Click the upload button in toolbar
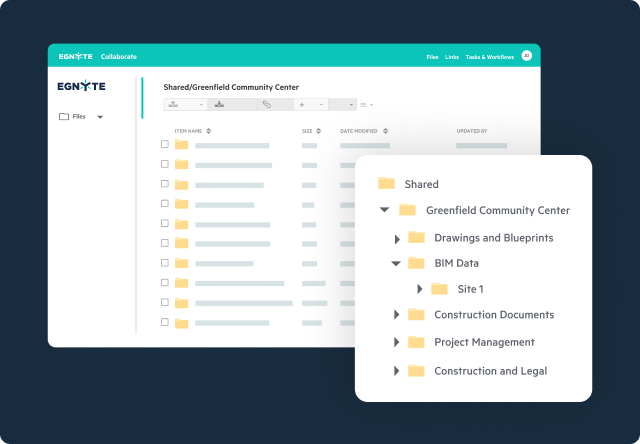The image size is (640, 444). tap(174, 104)
